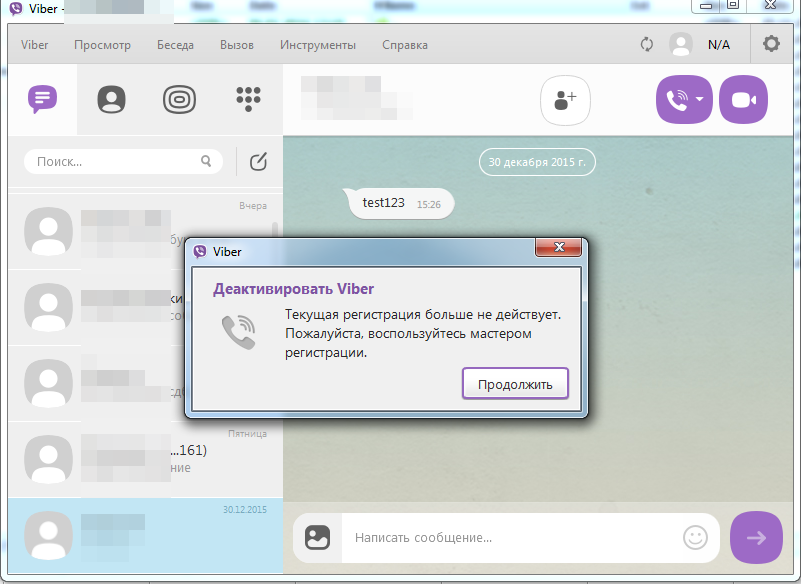Open the Справка menu
The image size is (801, 584).
pos(404,44)
